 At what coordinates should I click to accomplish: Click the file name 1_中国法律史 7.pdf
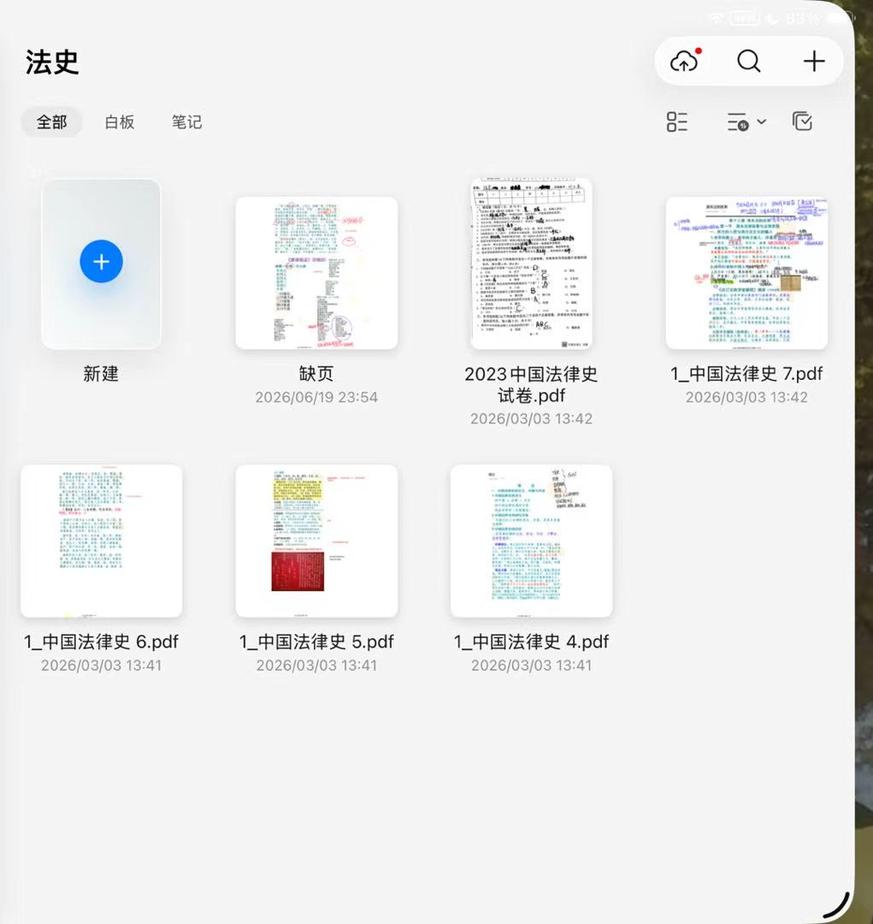click(747, 374)
